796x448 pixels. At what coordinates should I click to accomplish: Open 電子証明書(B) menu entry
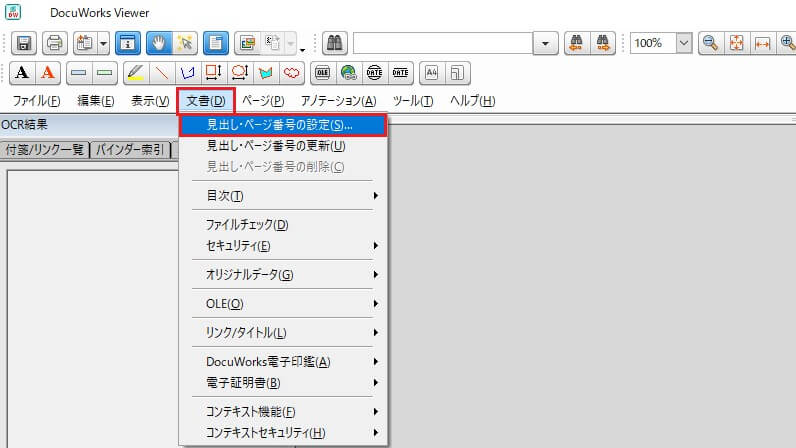pyautogui.click(x=283, y=382)
